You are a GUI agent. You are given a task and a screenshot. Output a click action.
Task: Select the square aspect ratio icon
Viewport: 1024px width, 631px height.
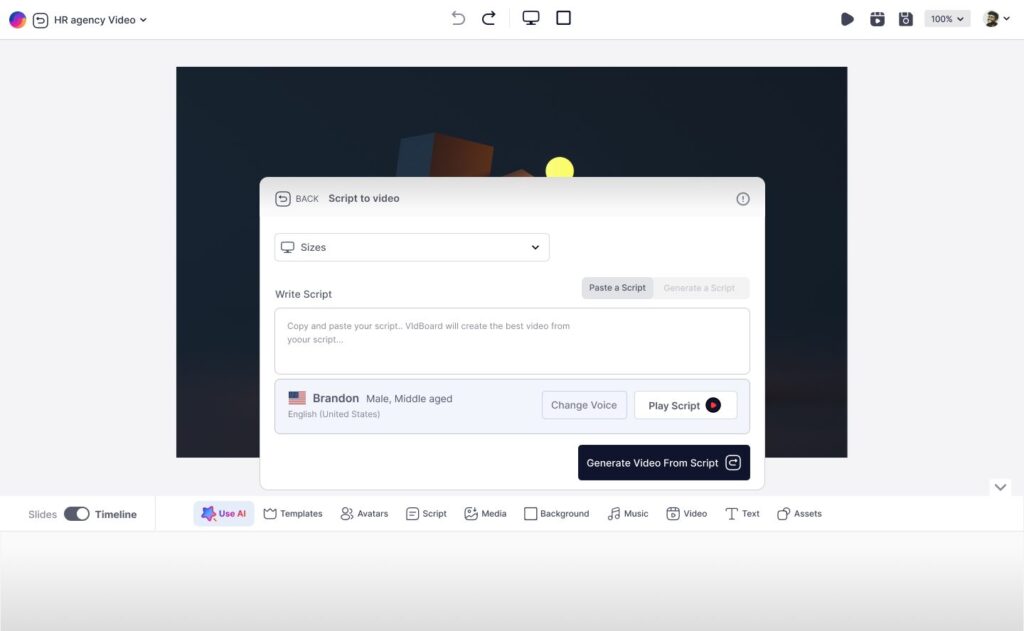(564, 18)
